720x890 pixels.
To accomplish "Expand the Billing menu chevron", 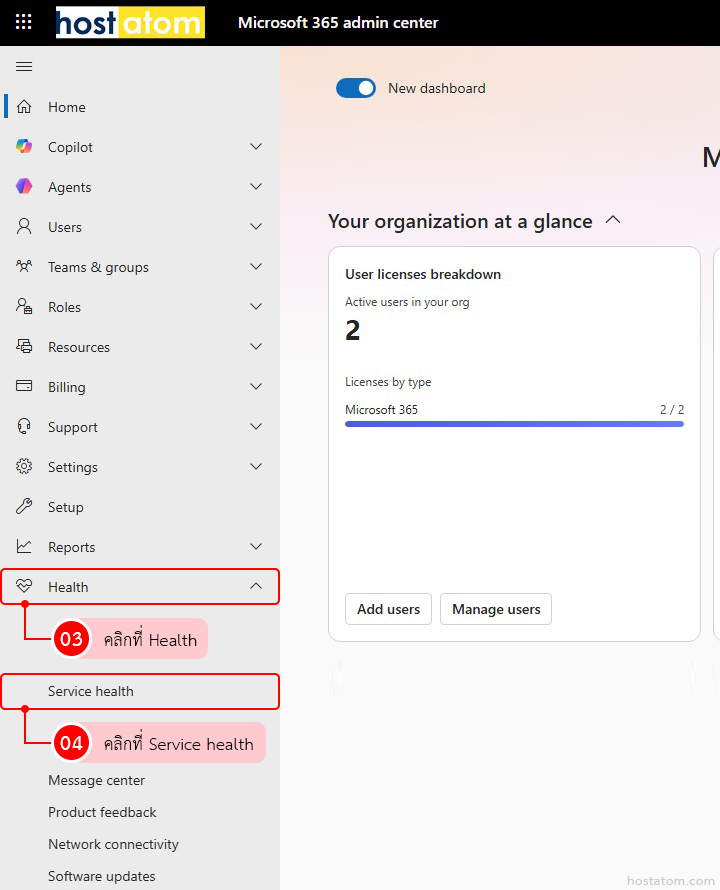I will [x=256, y=386].
